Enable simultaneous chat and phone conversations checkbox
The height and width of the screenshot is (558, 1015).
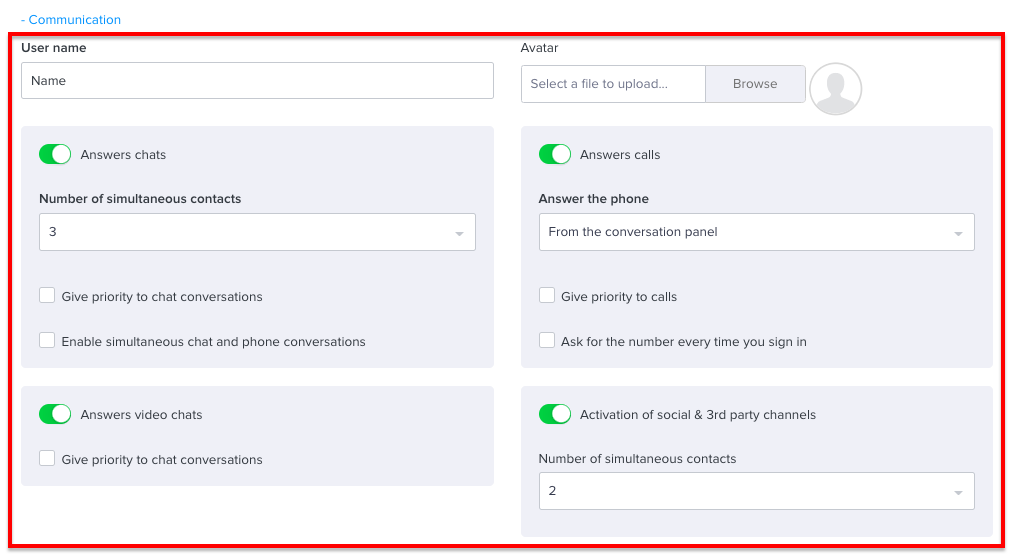pyautogui.click(x=47, y=341)
